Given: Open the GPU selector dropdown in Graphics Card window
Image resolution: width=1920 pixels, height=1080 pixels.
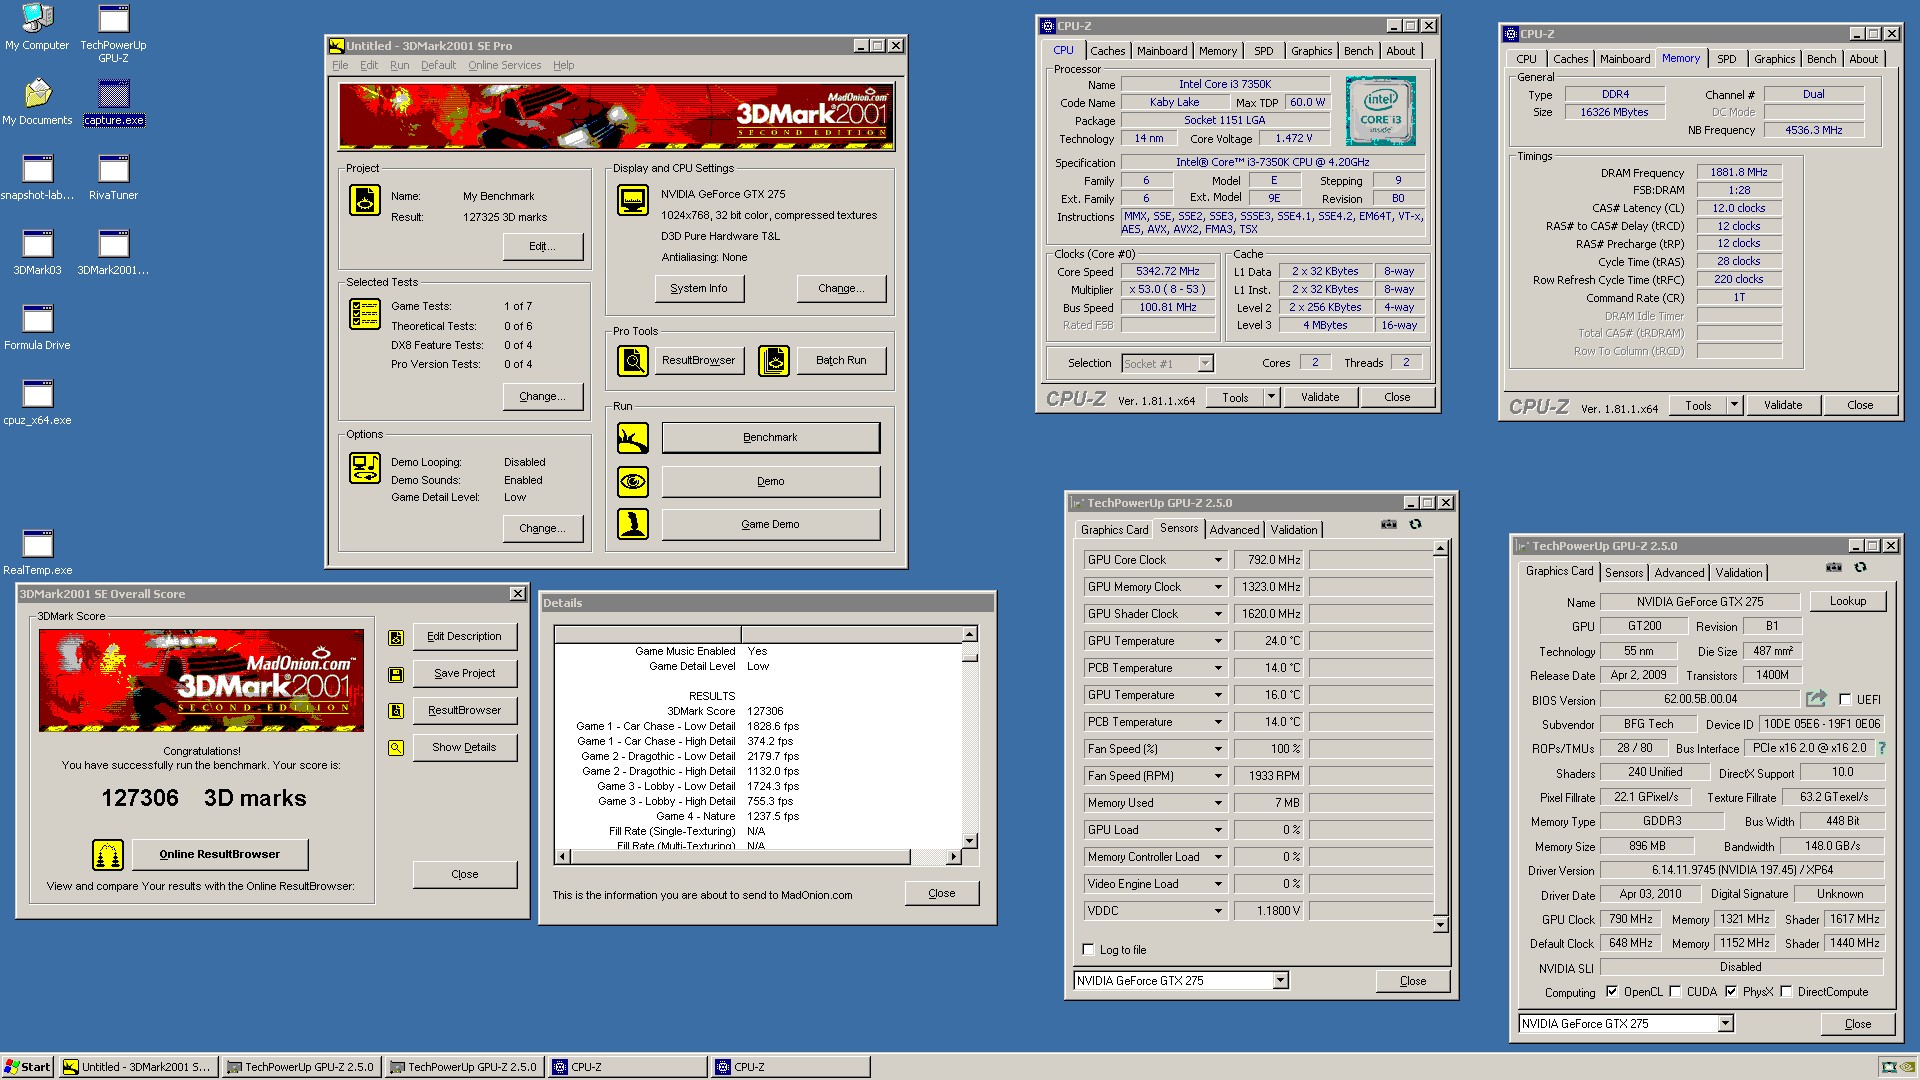Looking at the screenshot, I should [1725, 1024].
